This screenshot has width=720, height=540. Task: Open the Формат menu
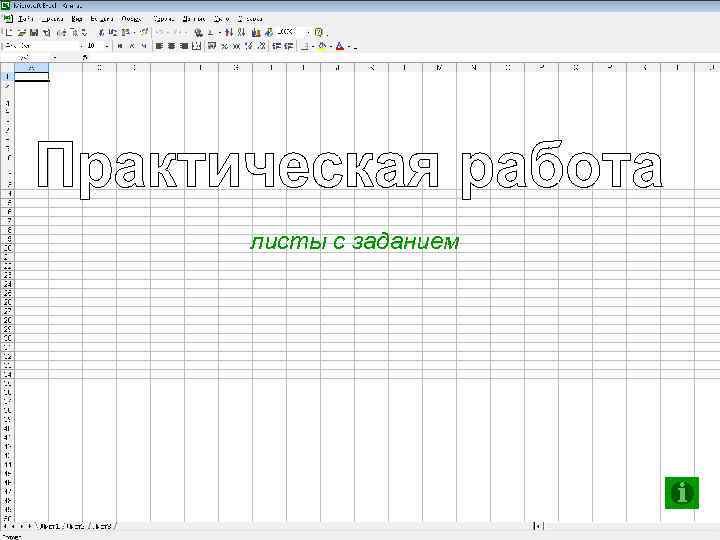tap(131, 19)
